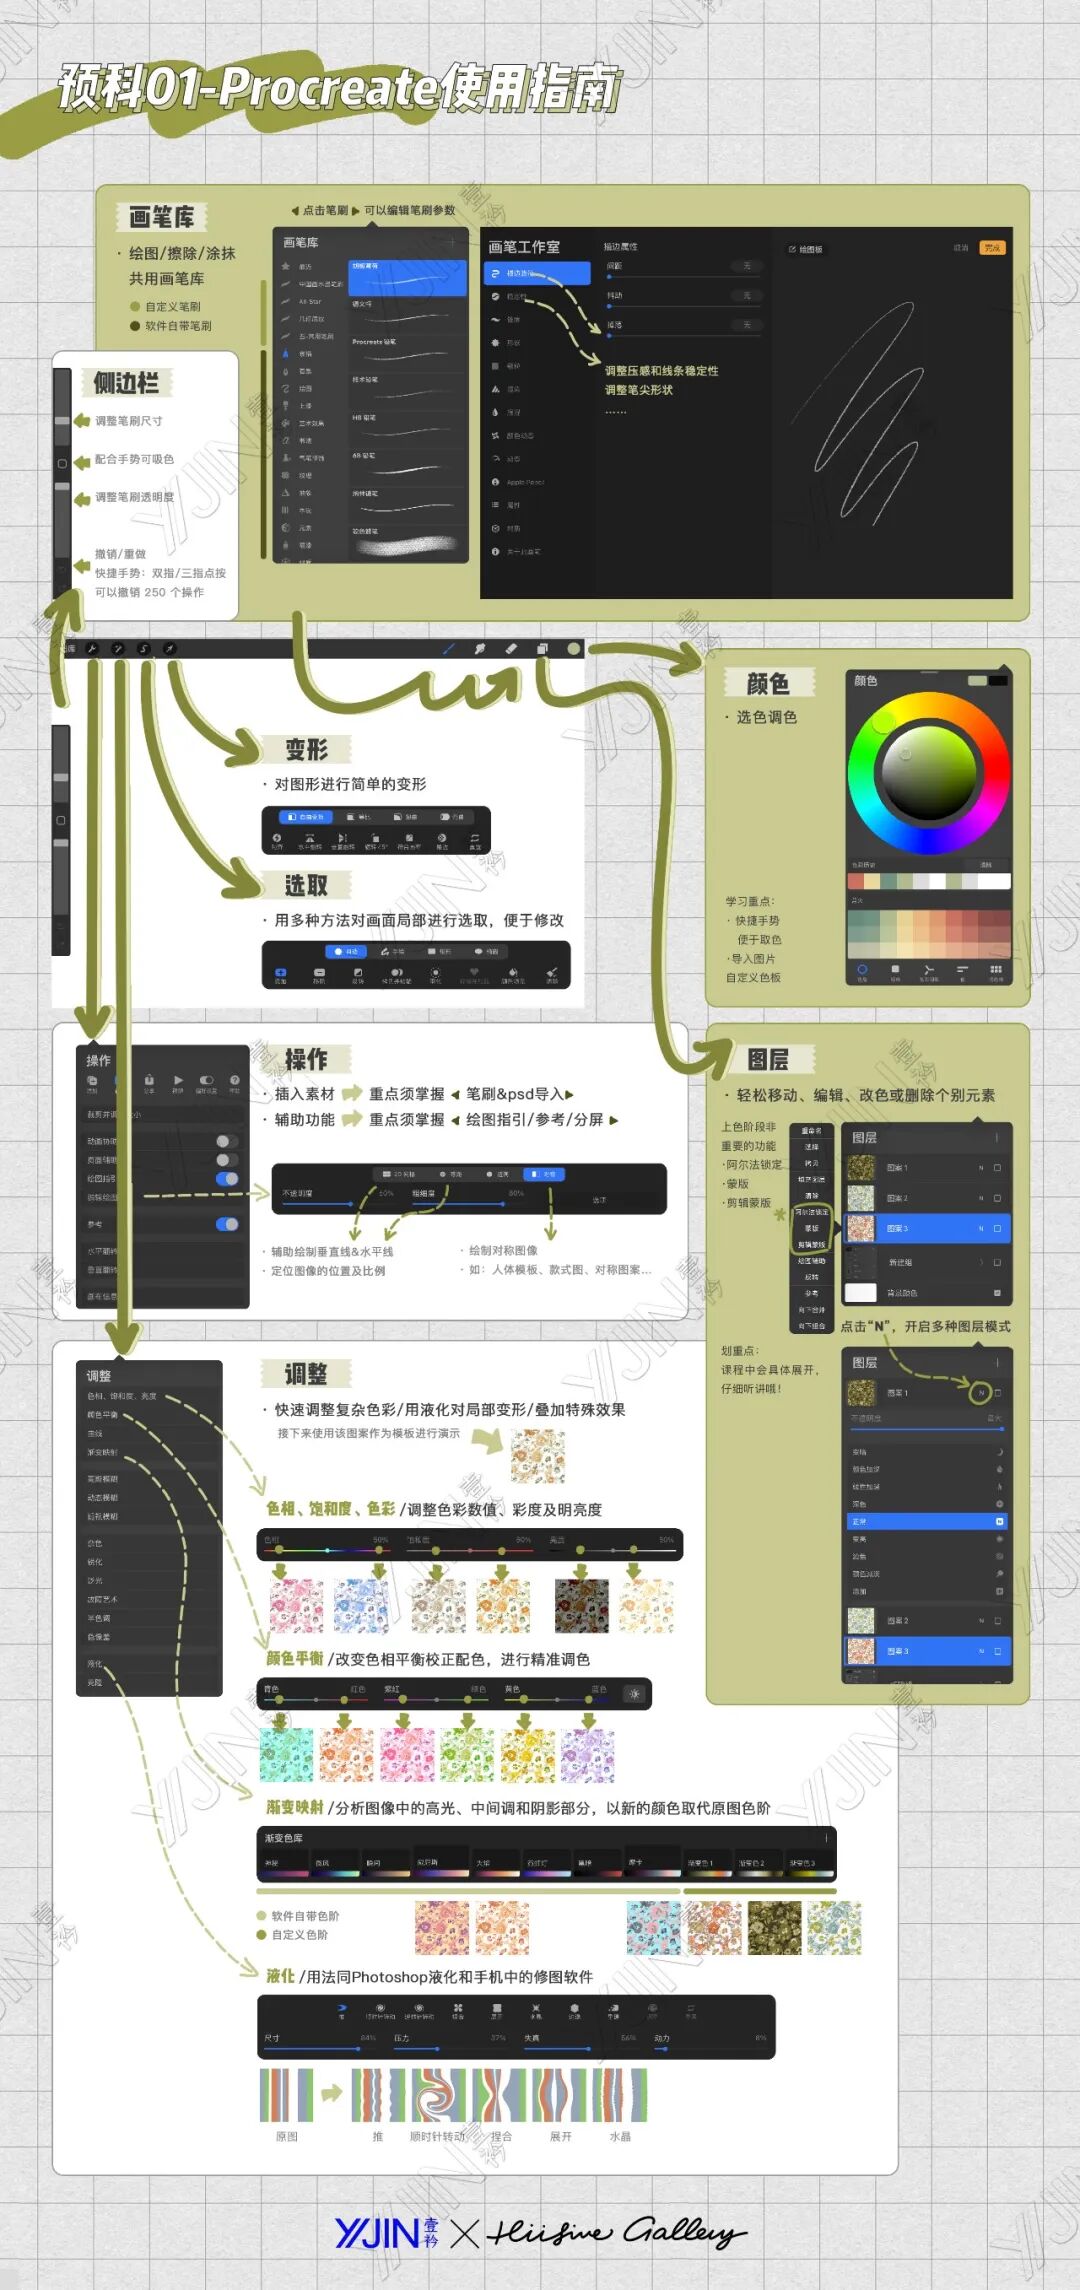The image size is (1080, 2290).
Task: Expand the 新建组 group chevron in Layers
Action: [981, 1262]
